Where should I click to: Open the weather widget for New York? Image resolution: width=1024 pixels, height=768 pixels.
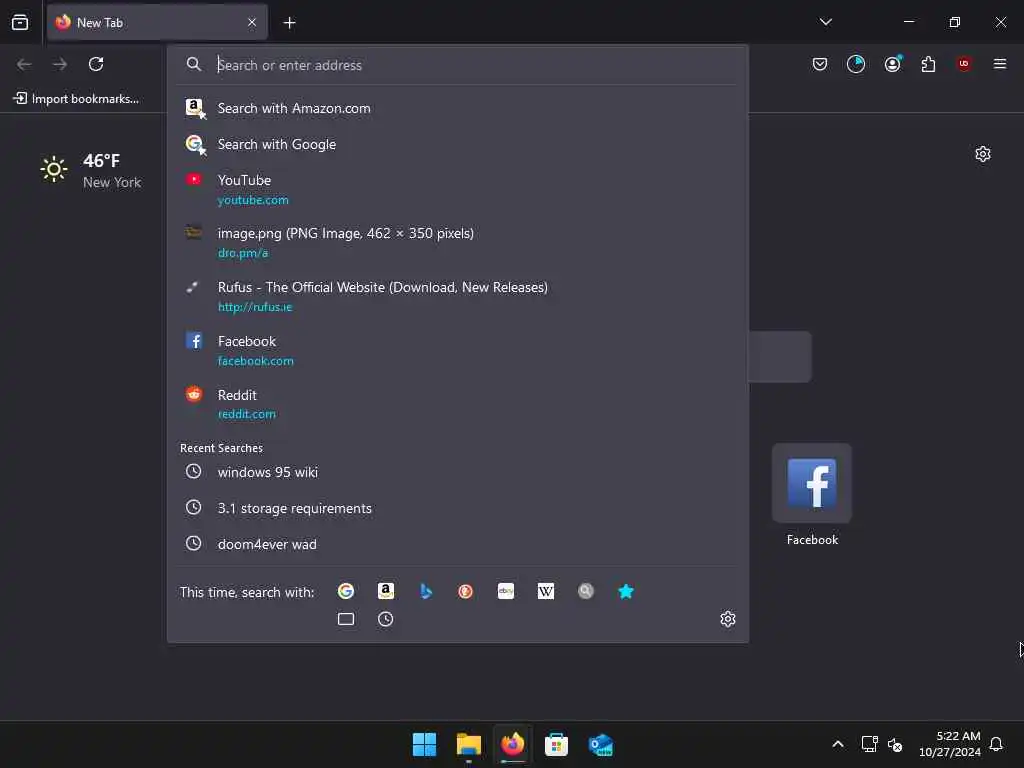coord(91,171)
